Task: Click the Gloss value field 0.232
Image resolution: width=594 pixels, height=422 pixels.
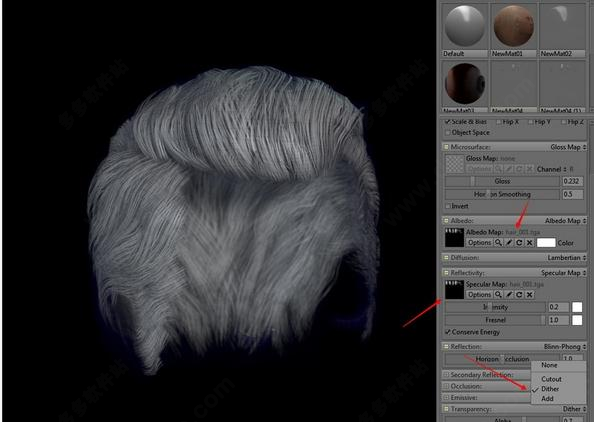Action: coord(572,181)
